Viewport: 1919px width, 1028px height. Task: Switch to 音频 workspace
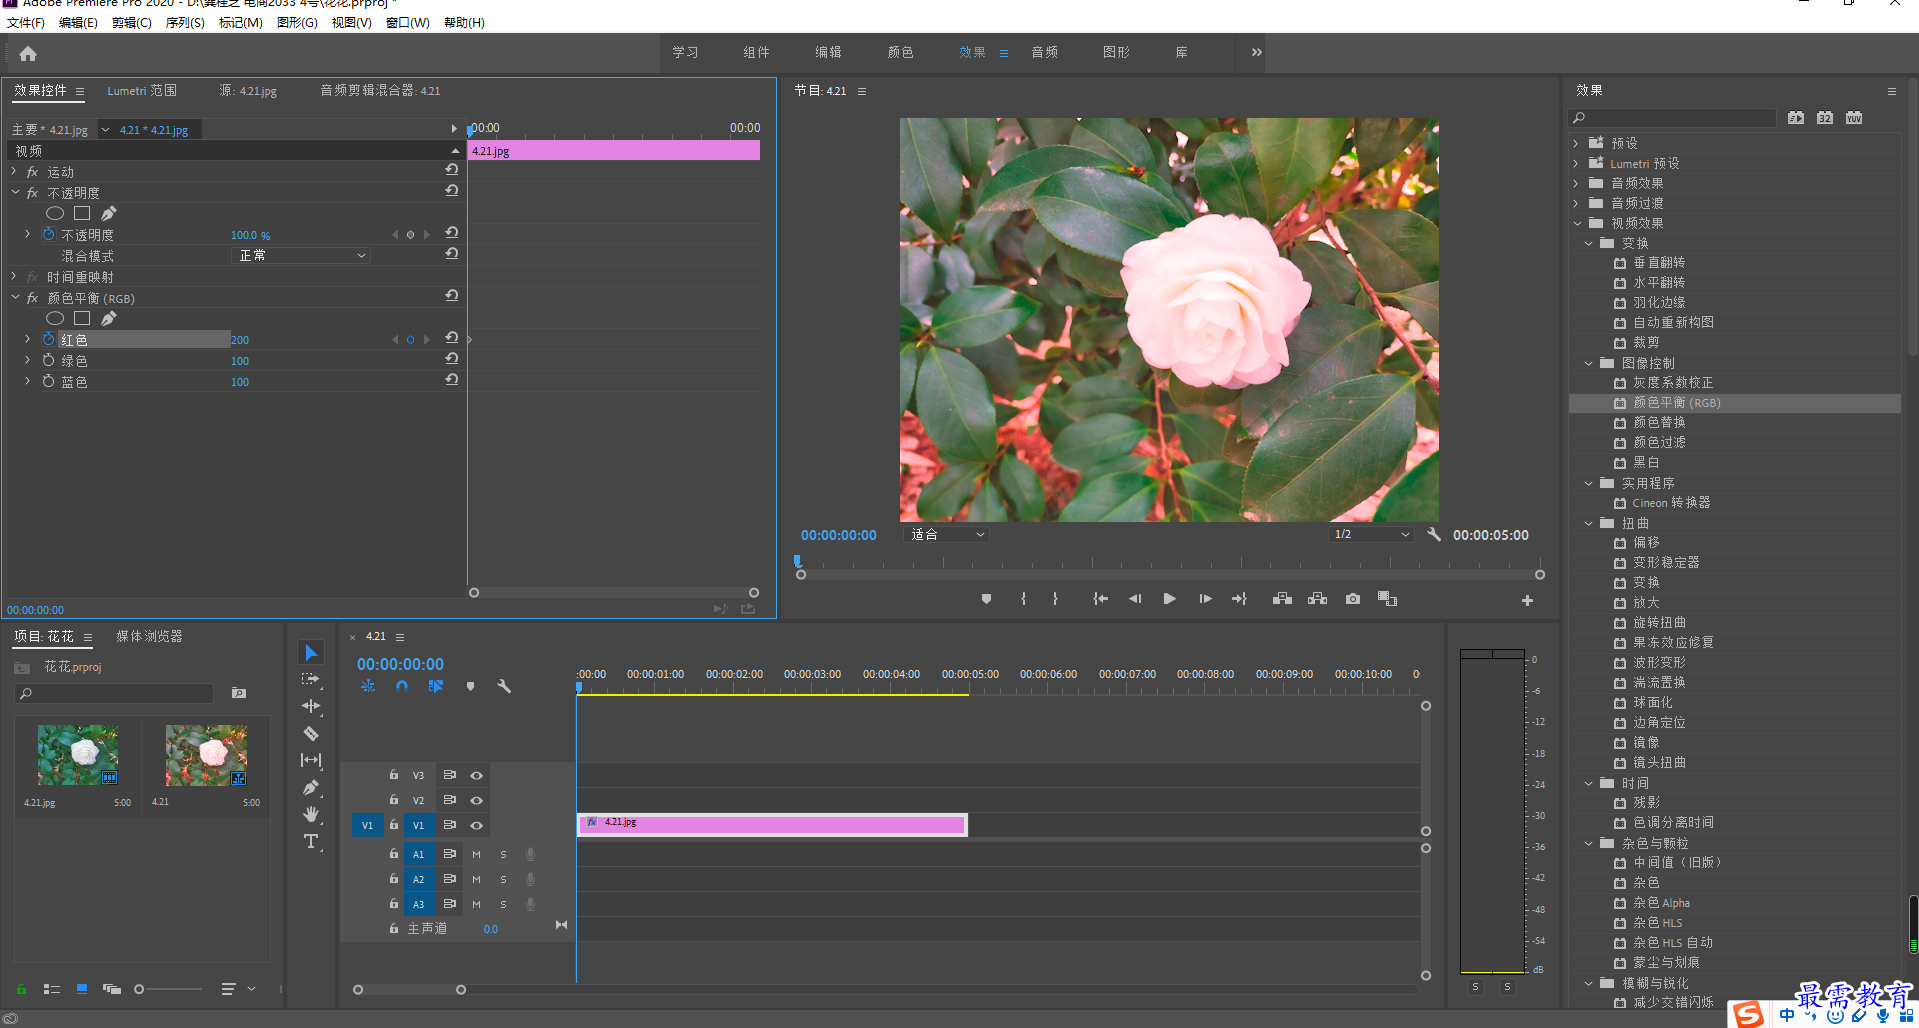pos(1044,52)
